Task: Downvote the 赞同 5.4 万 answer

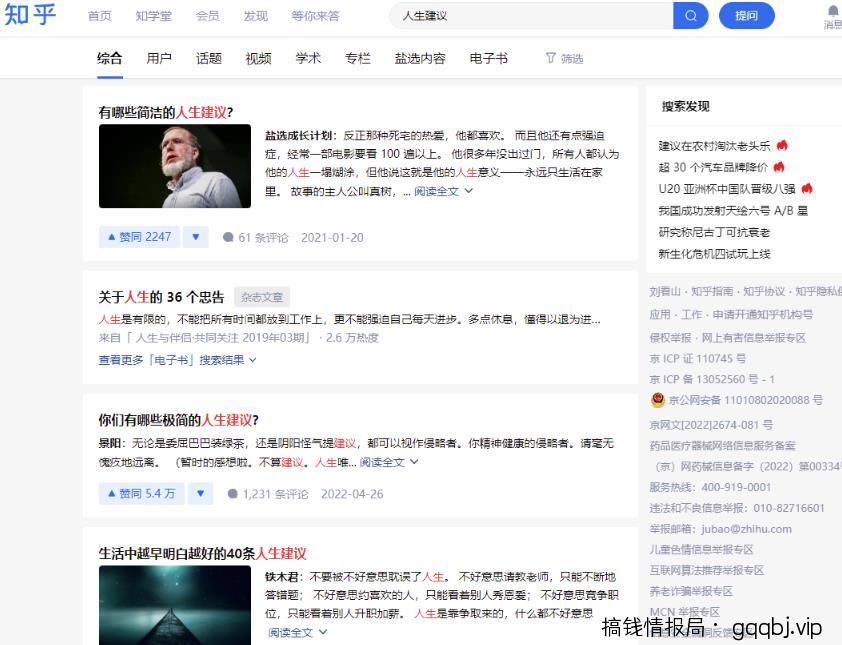Action: [x=200, y=492]
